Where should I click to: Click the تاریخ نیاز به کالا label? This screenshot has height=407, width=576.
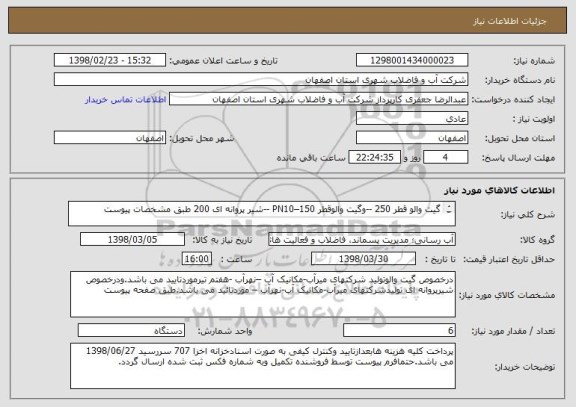point(222,240)
